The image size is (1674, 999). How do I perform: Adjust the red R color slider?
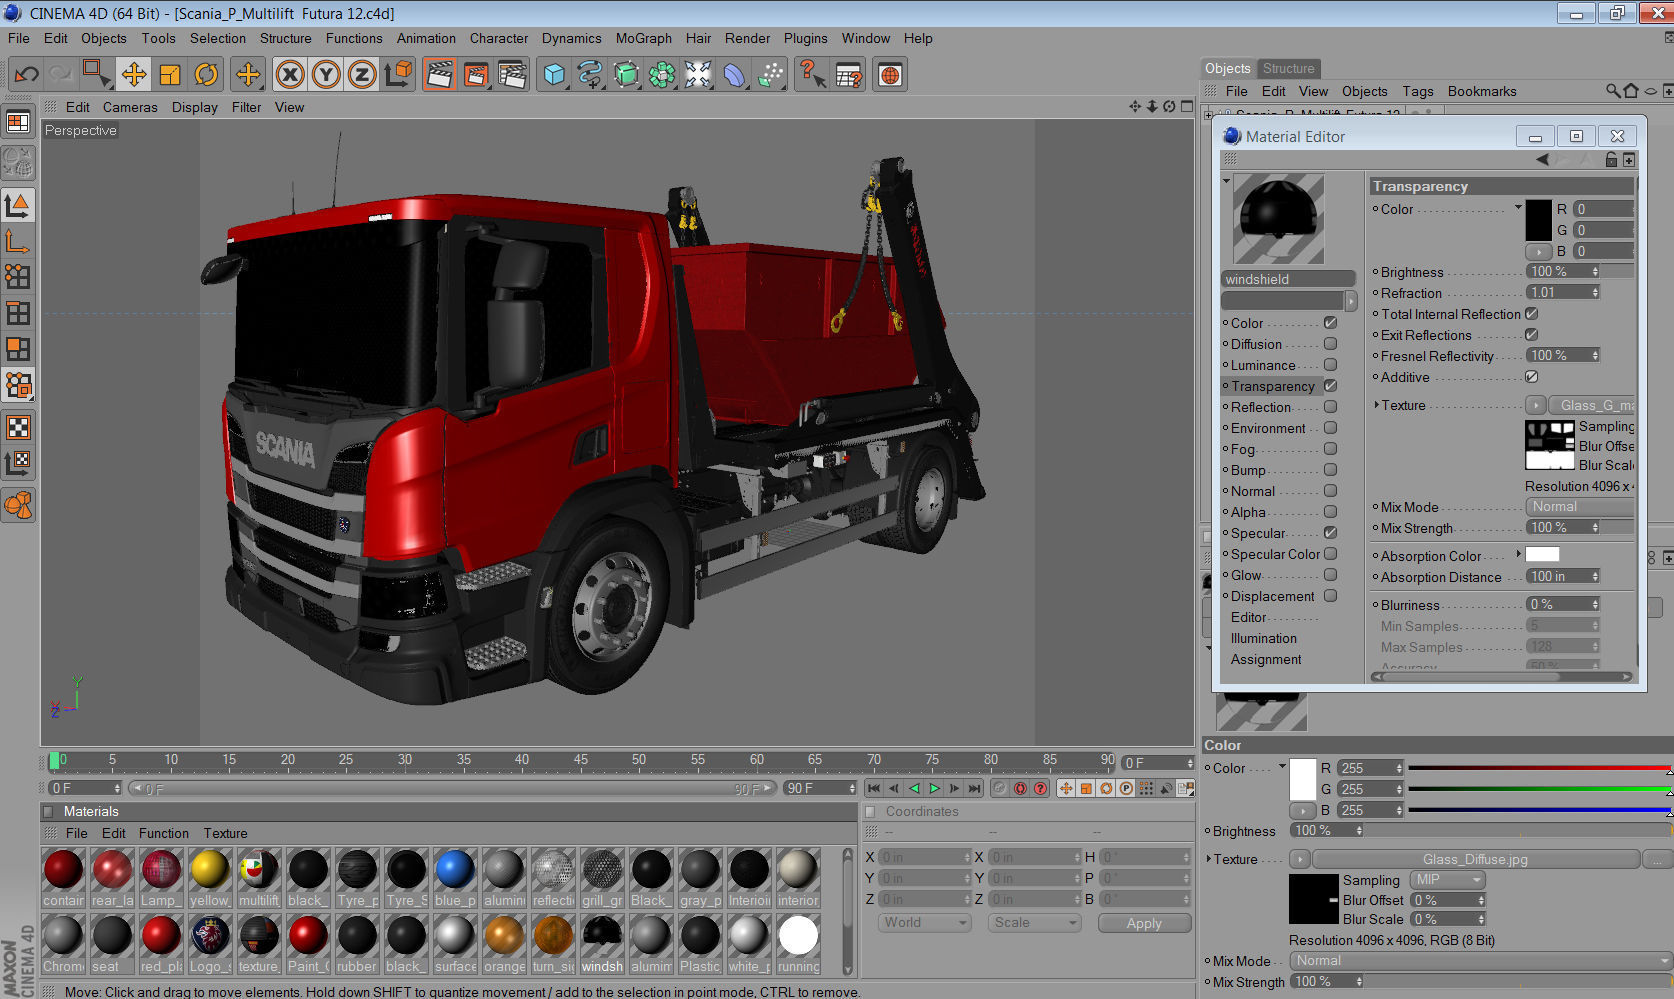click(1538, 768)
